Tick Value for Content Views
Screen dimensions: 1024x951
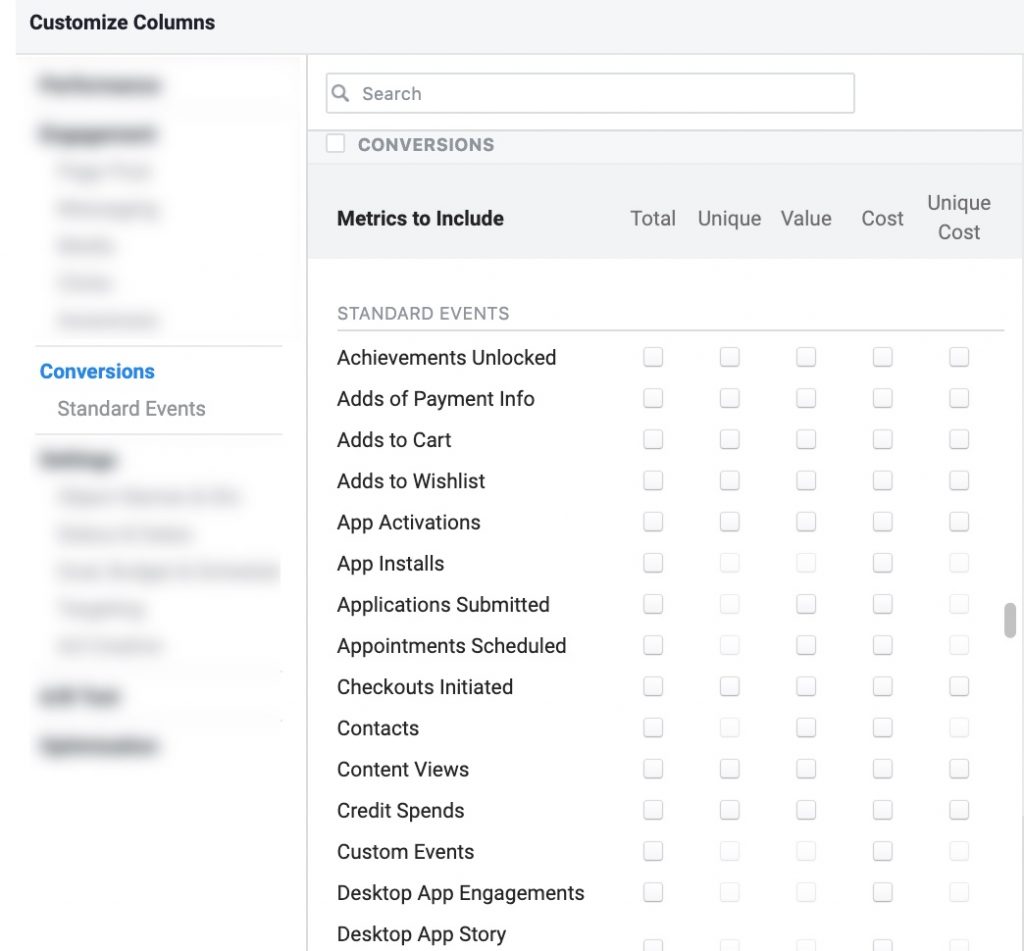click(806, 768)
